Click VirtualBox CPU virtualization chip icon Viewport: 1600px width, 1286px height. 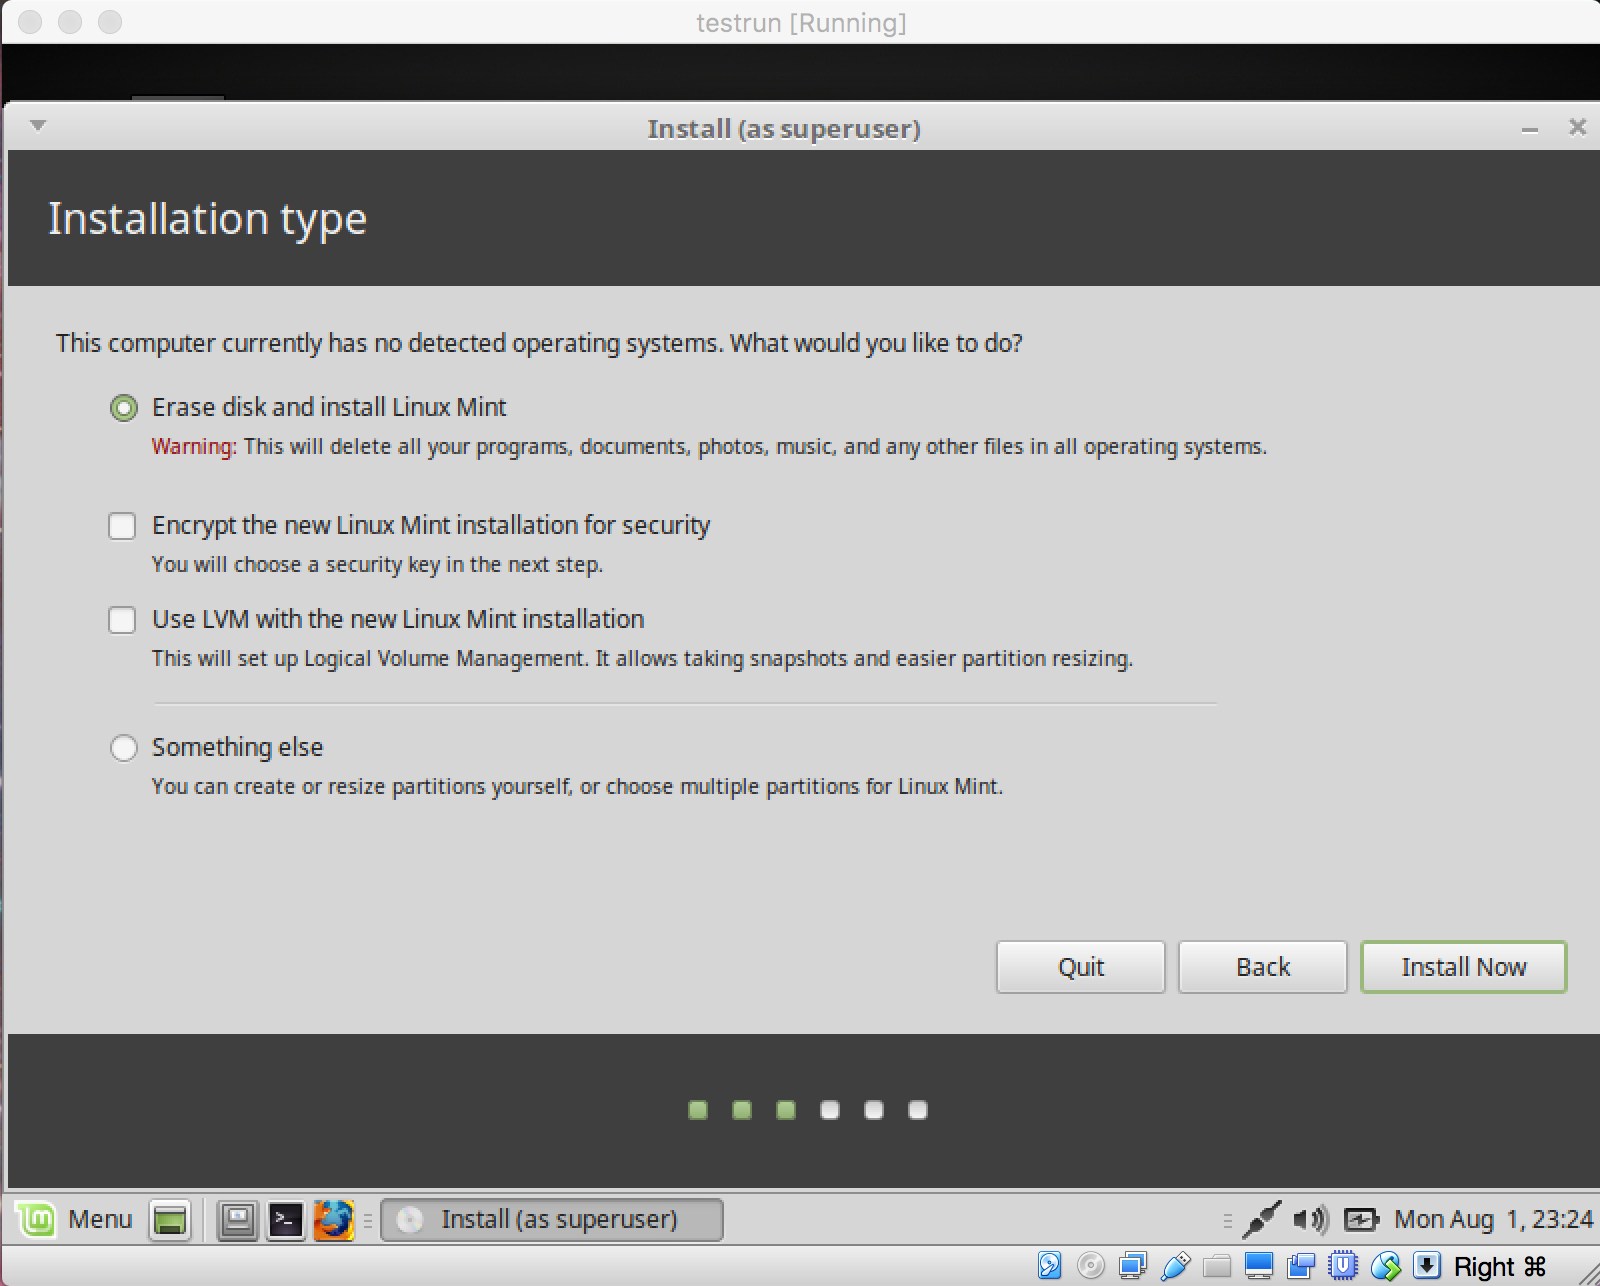[1343, 1266]
